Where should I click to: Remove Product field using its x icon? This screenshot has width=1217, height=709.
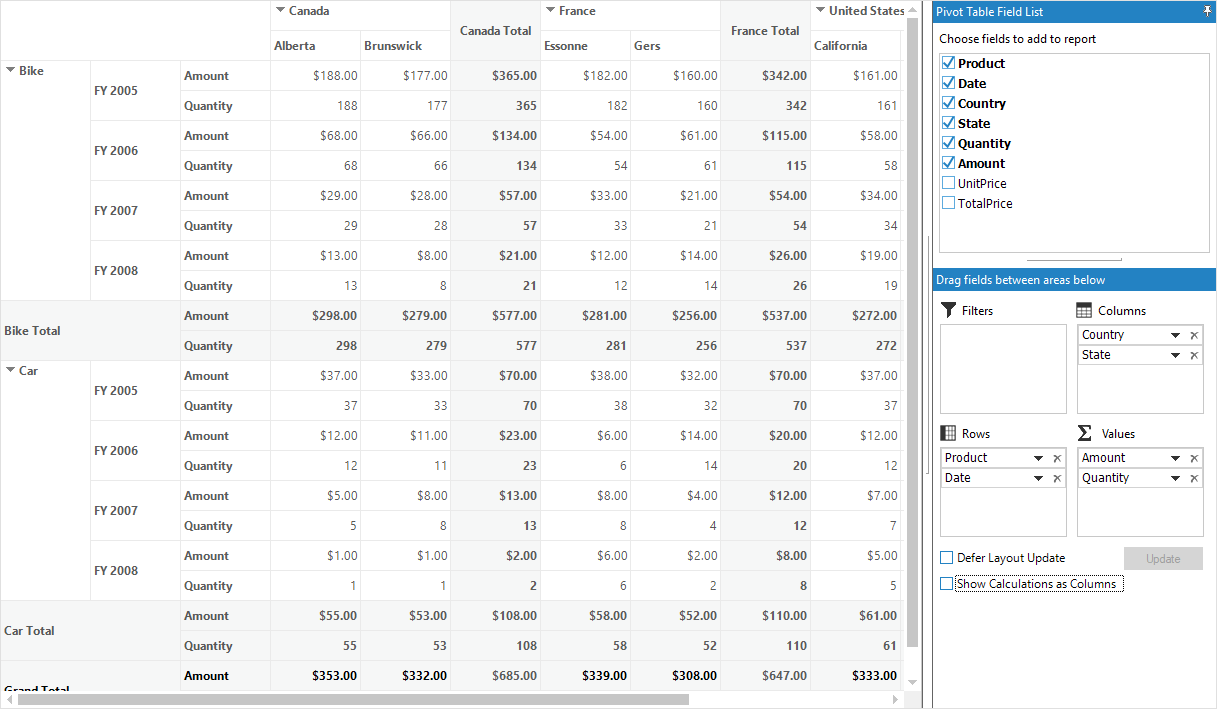click(x=1057, y=458)
